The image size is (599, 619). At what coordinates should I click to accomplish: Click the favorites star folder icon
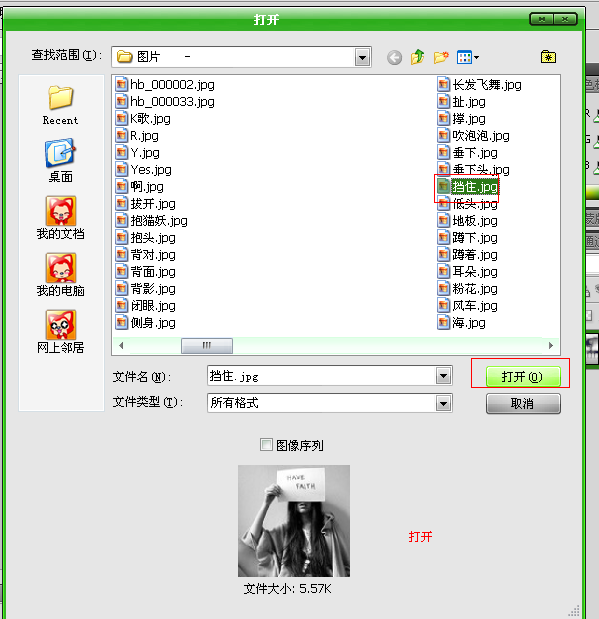click(x=548, y=57)
